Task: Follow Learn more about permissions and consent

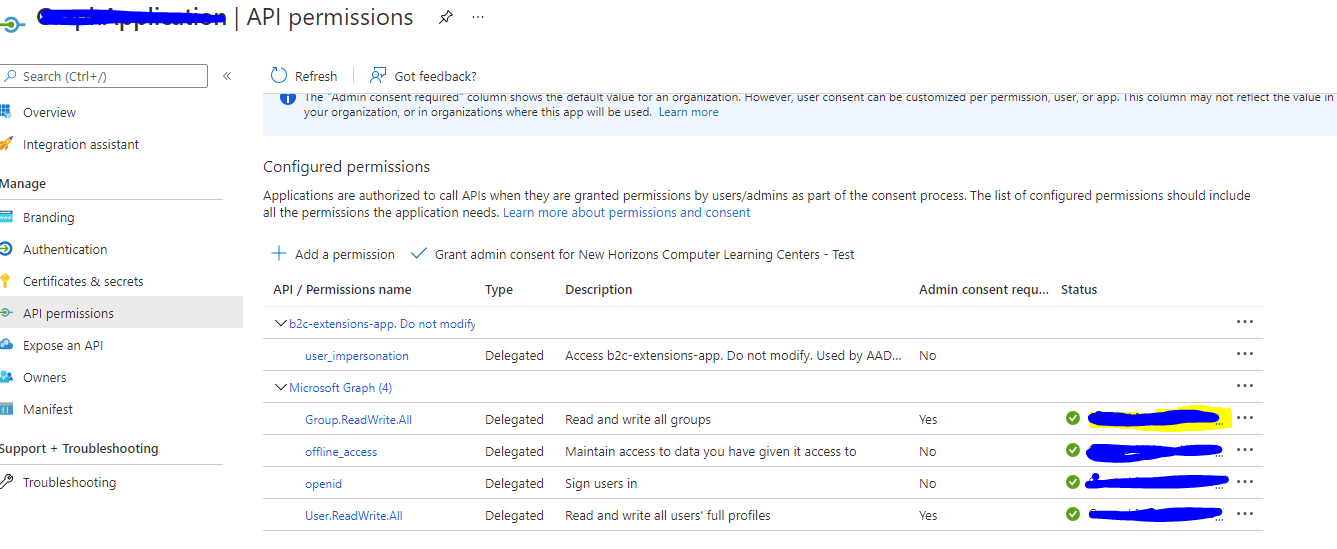Action: [x=626, y=212]
